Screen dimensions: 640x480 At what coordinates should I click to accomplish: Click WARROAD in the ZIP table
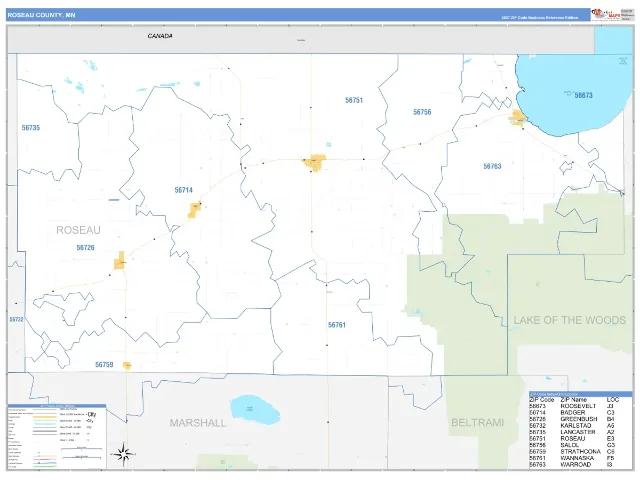coord(576,465)
